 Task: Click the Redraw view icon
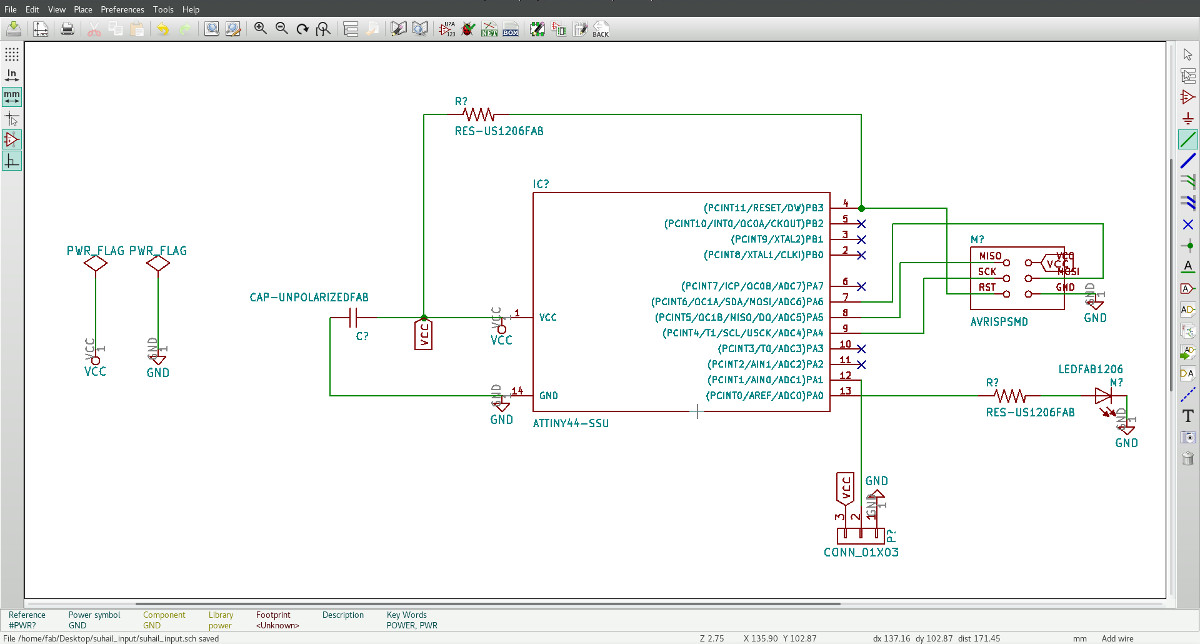(x=302, y=29)
